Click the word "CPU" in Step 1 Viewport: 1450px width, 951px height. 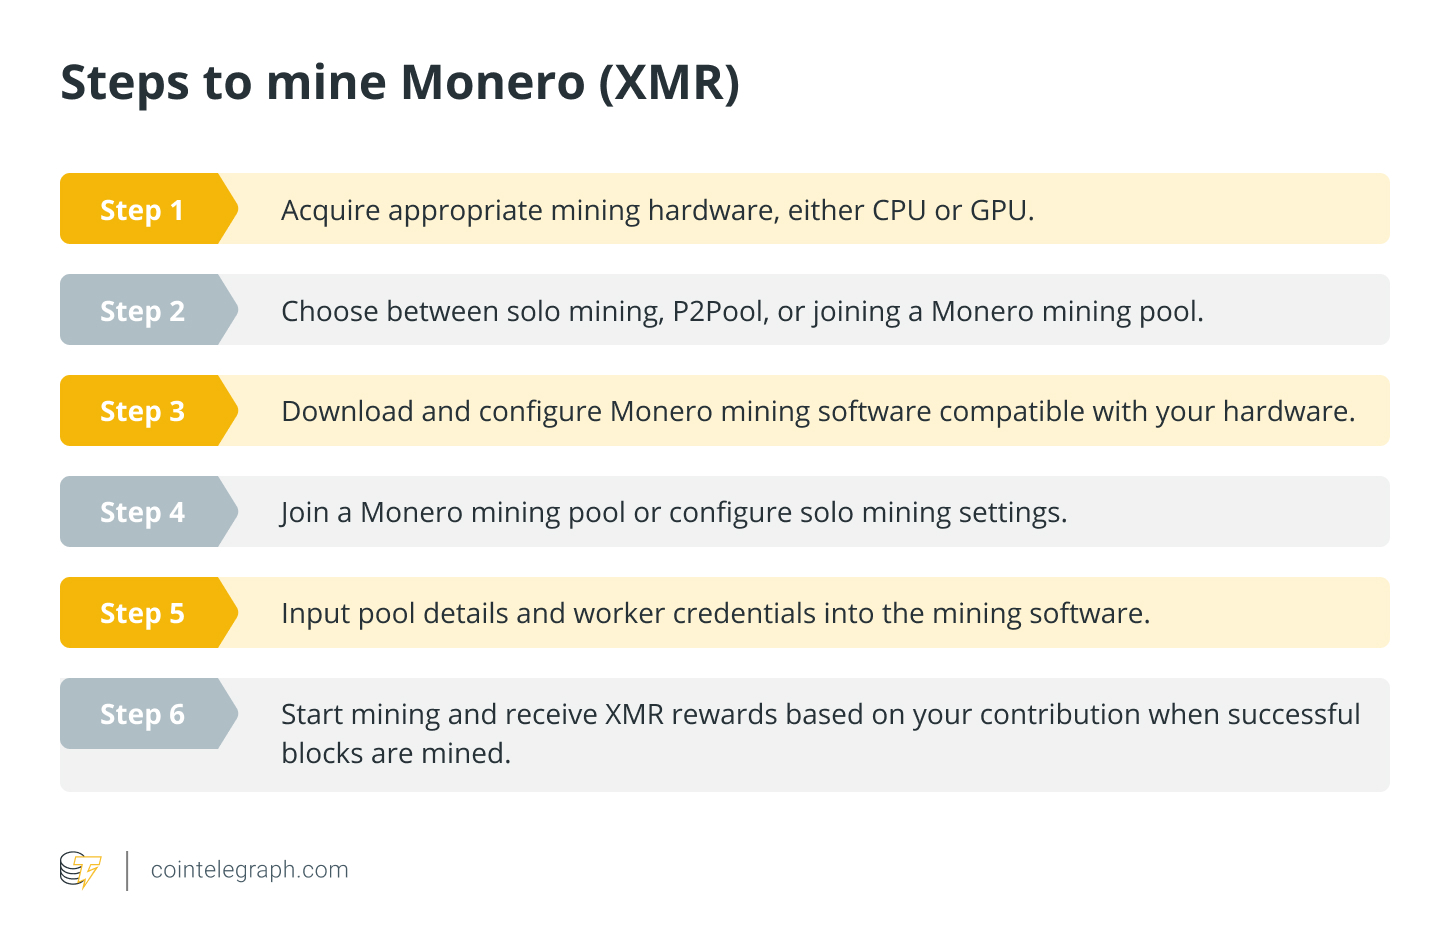pos(899,210)
